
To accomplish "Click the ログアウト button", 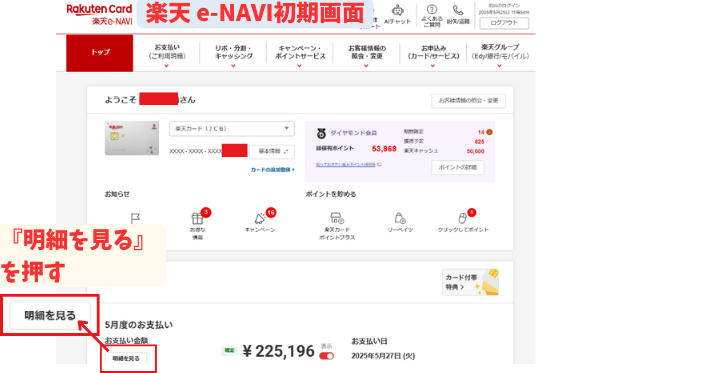I will click(x=504, y=23).
